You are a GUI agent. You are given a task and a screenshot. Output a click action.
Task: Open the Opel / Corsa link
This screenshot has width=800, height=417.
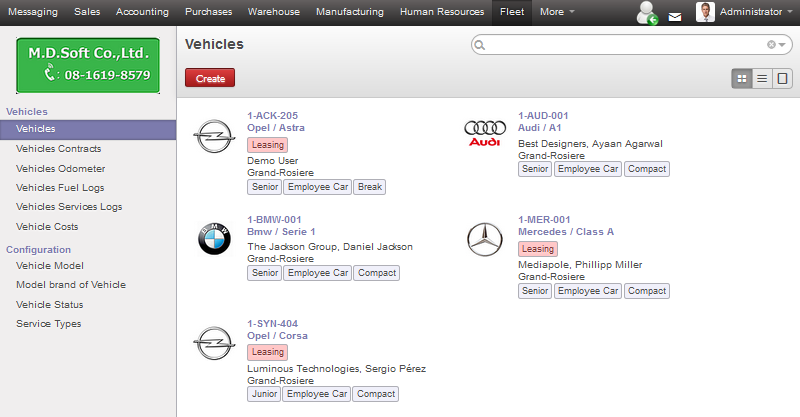pyautogui.click(x=278, y=336)
